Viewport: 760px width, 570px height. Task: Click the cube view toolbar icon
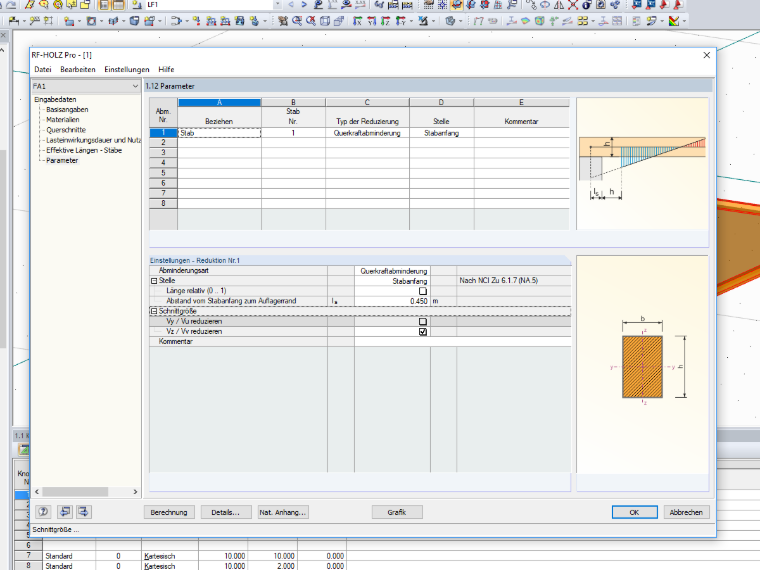(325, 21)
